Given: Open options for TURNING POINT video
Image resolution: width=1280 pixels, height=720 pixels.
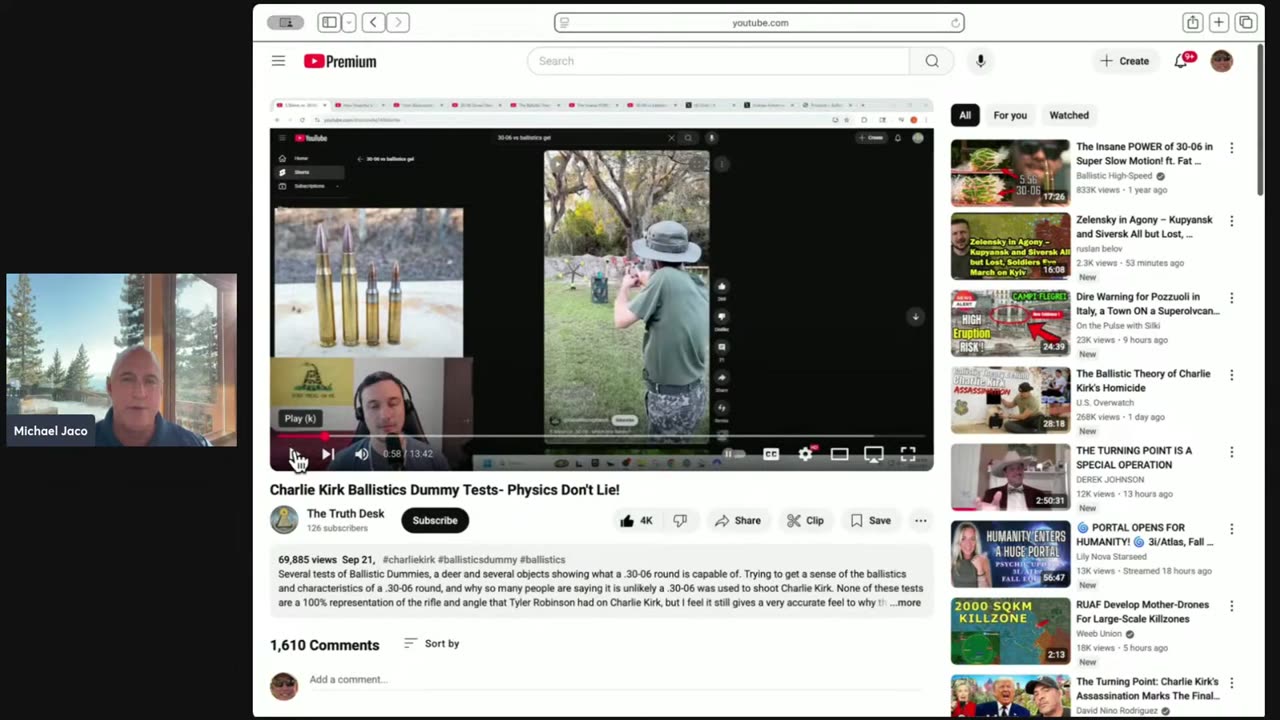Looking at the screenshot, I should pyautogui.click(x=1231, y=452).
